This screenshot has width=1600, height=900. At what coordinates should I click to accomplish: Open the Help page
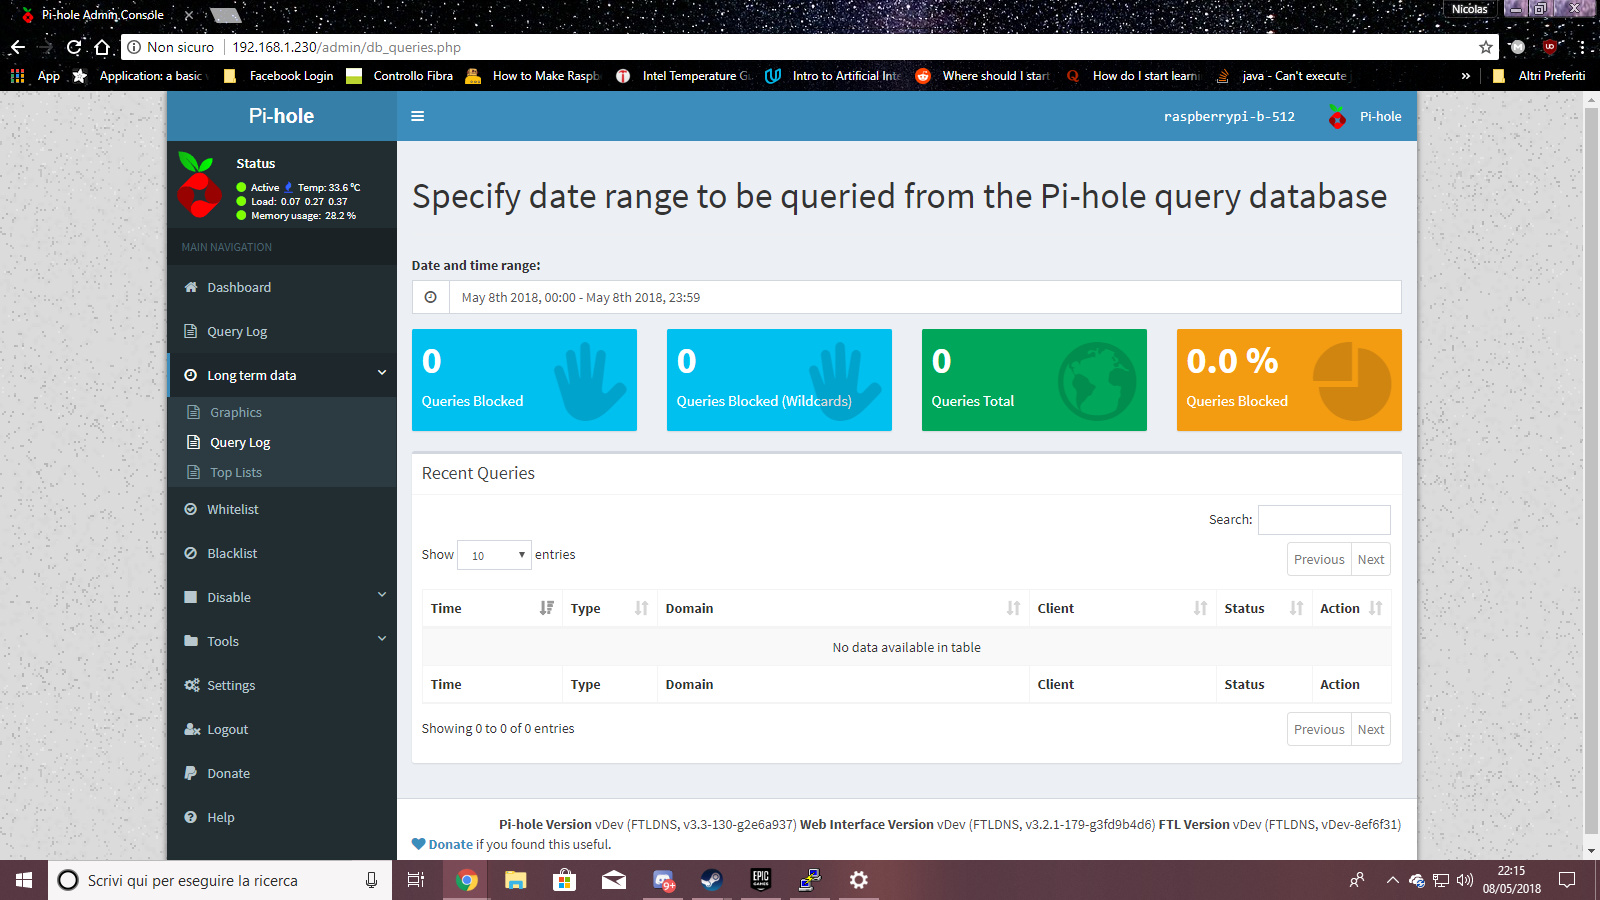(x=282, y=817)
